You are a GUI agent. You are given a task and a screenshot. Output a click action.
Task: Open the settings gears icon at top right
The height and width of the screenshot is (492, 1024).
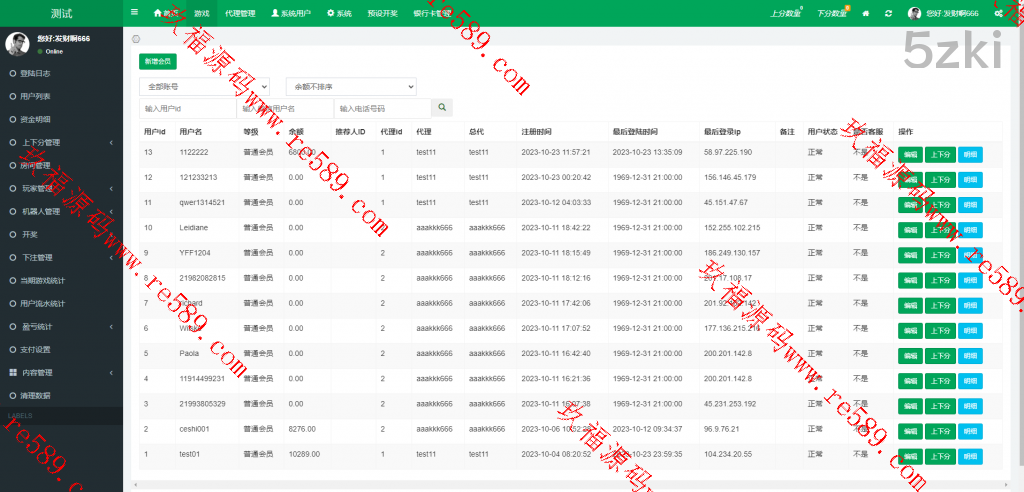[999, 13]
